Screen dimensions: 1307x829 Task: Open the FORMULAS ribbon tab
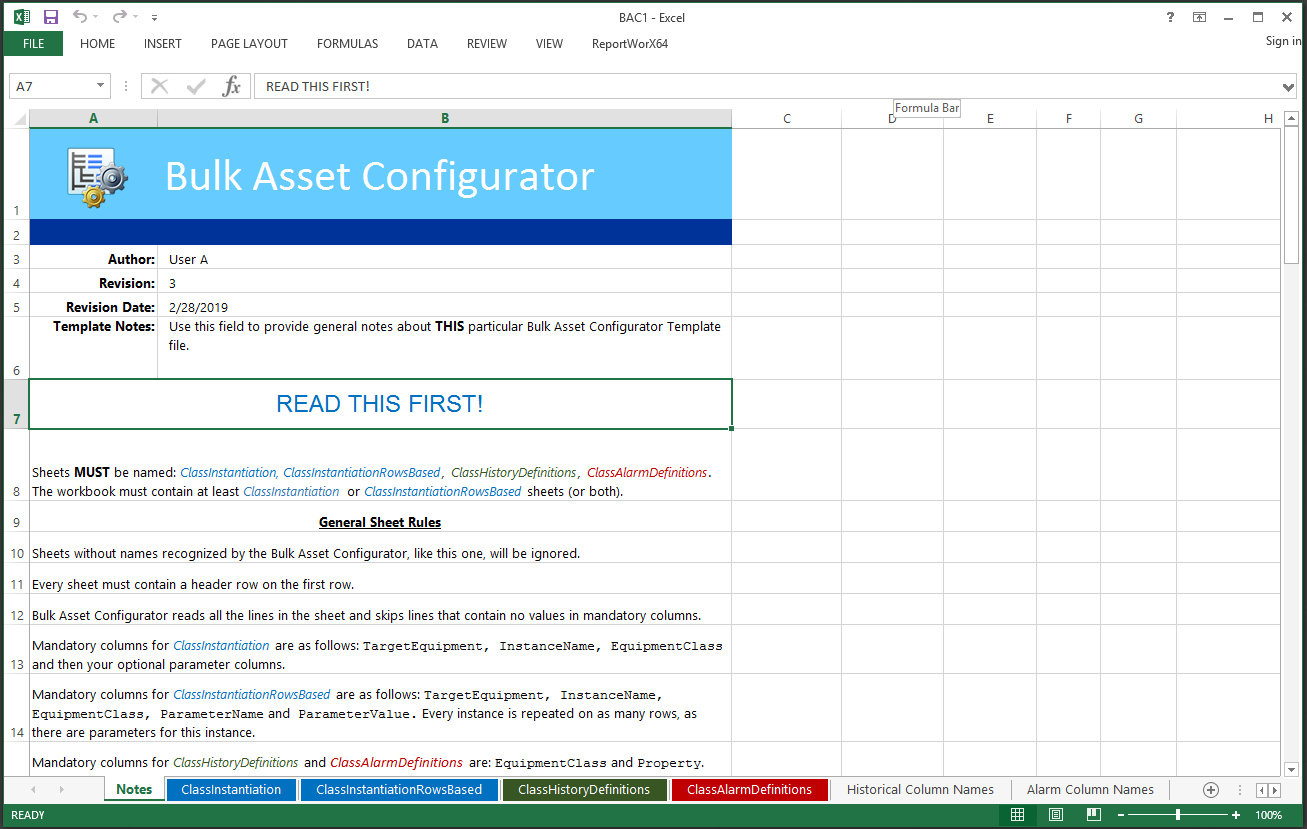[347, 44]
